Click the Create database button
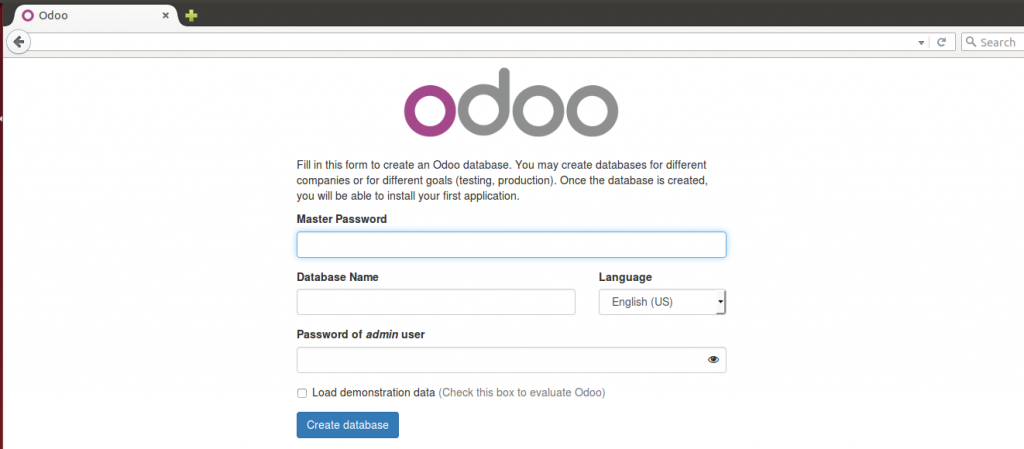 347,425
